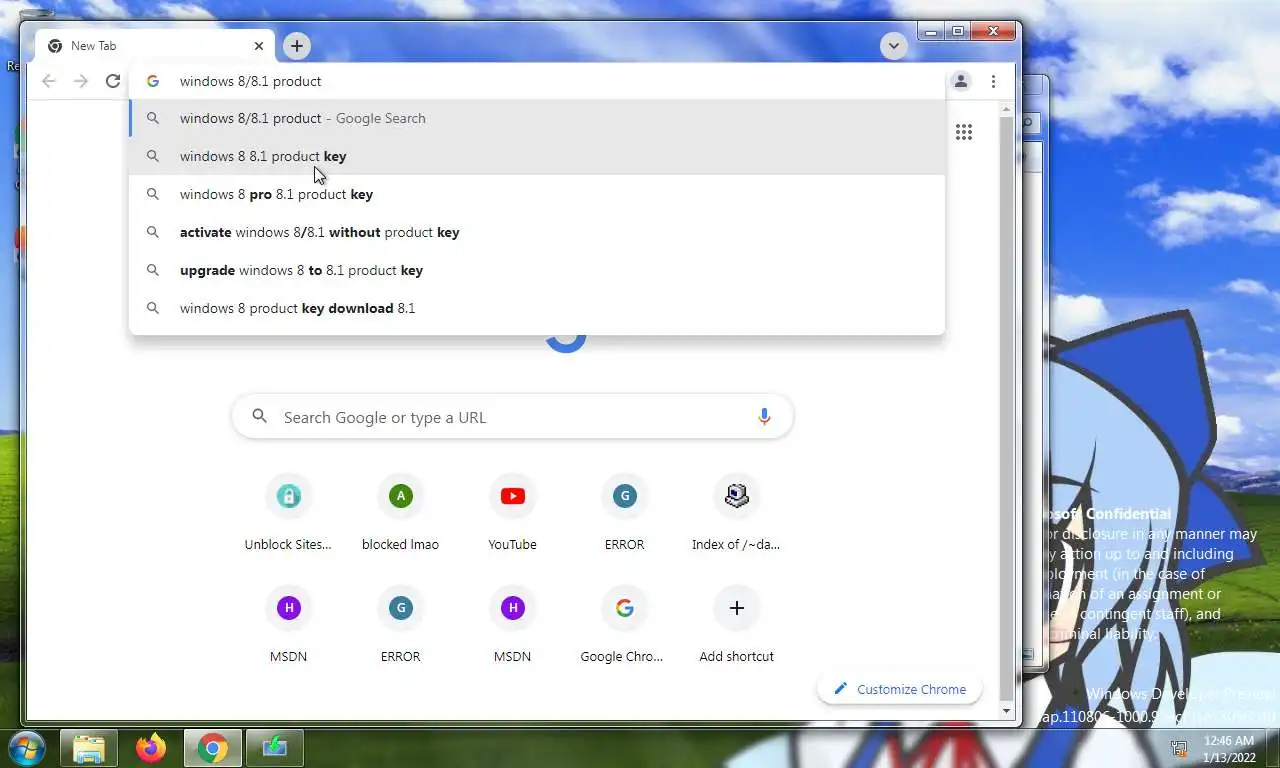Image resolution: width=1280 pixels, height=768 pixels.
Task: Click the Customize Chrome button
Action: point(899,689)
